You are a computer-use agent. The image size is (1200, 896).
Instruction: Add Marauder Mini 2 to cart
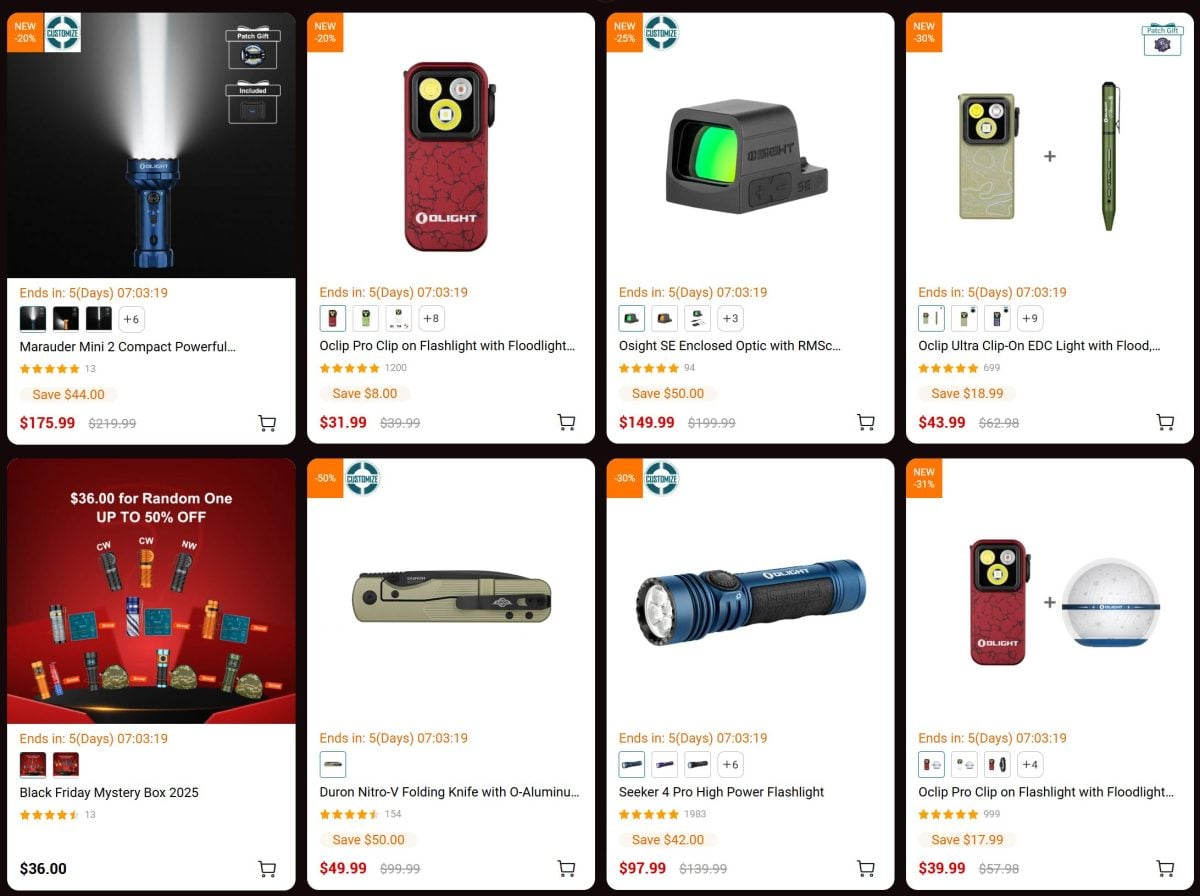(267, 423)
